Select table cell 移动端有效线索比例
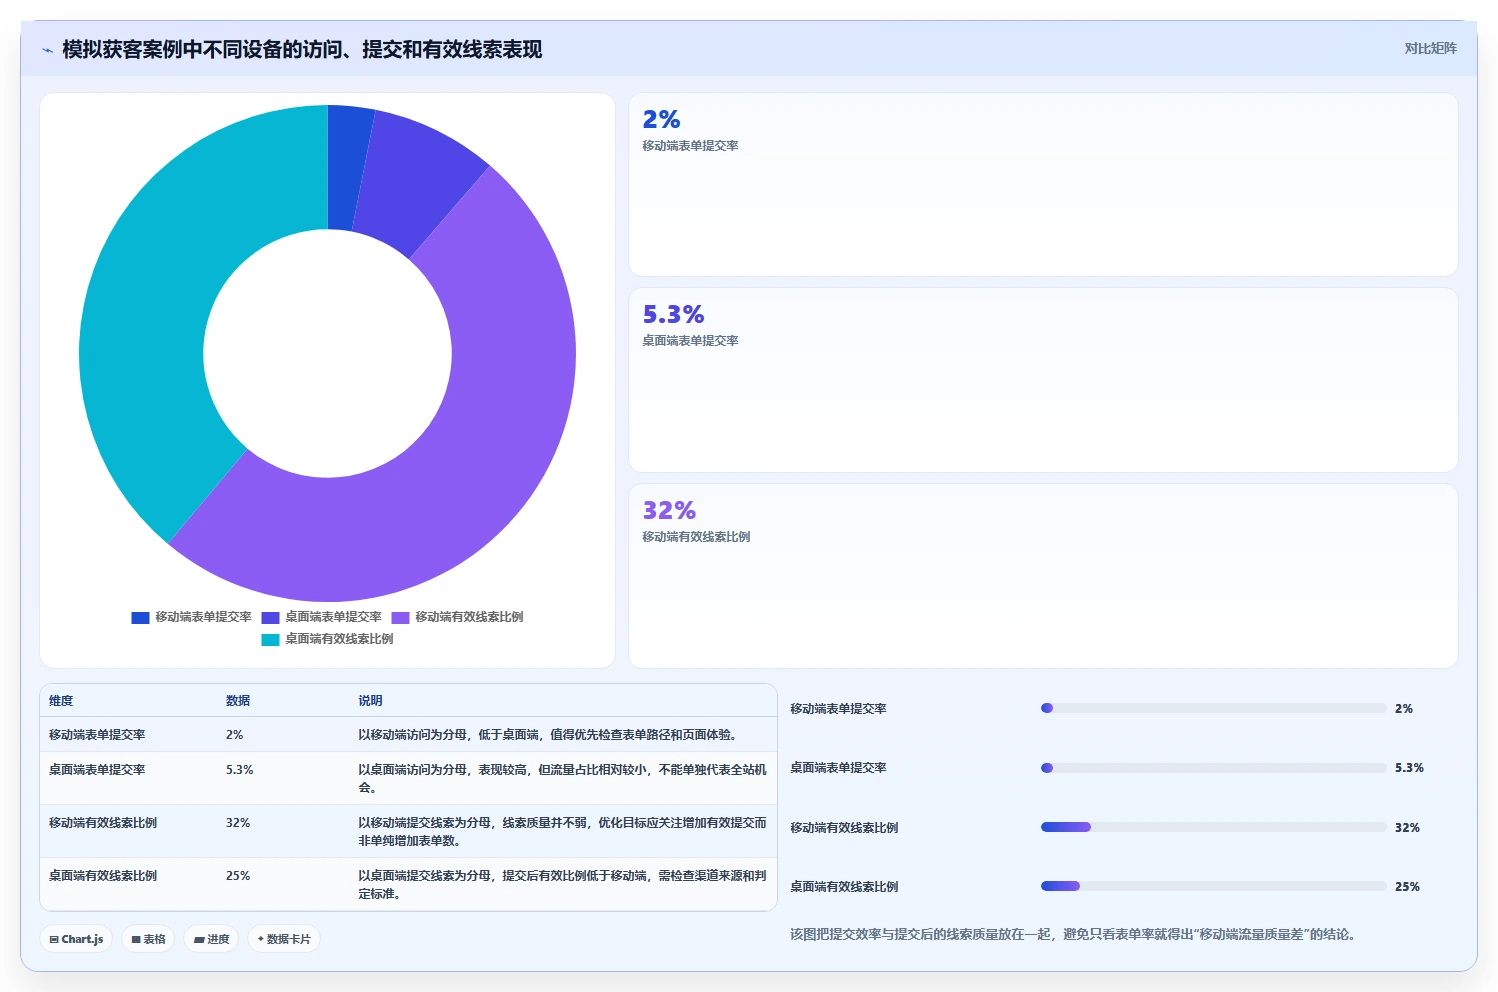1498x992 pixels. click(103, 823)
